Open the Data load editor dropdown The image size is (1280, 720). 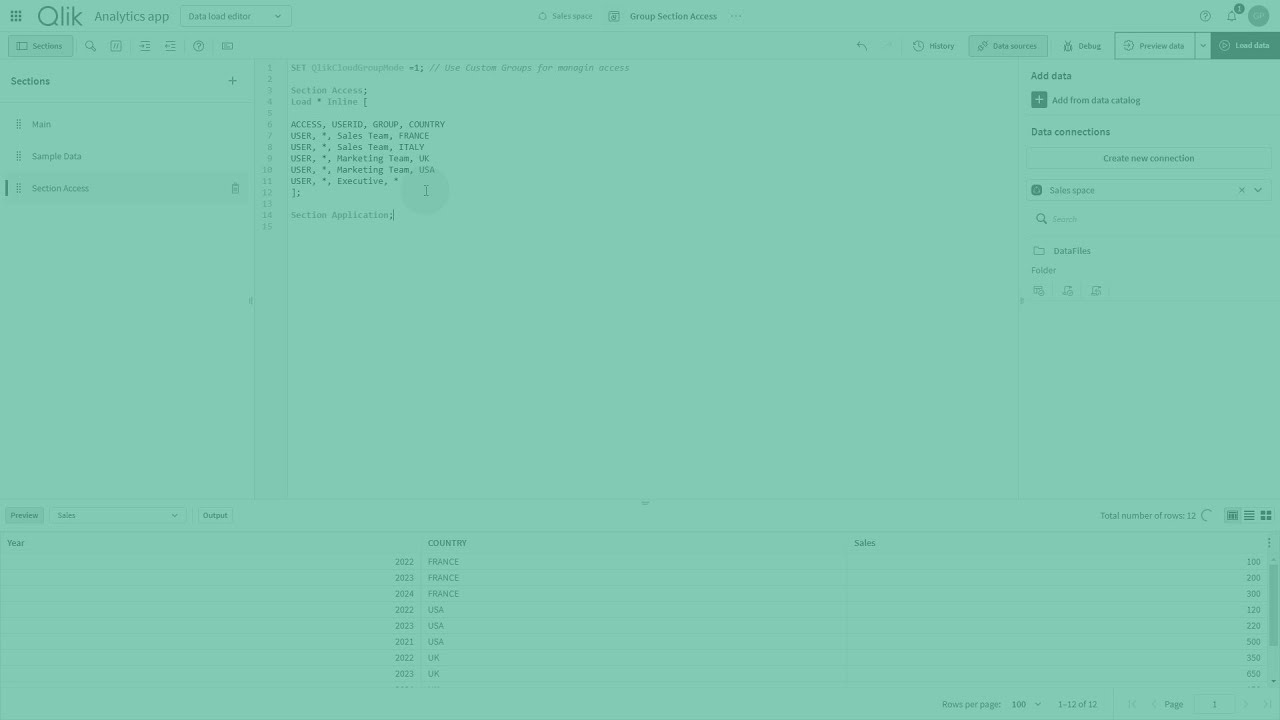235,16
